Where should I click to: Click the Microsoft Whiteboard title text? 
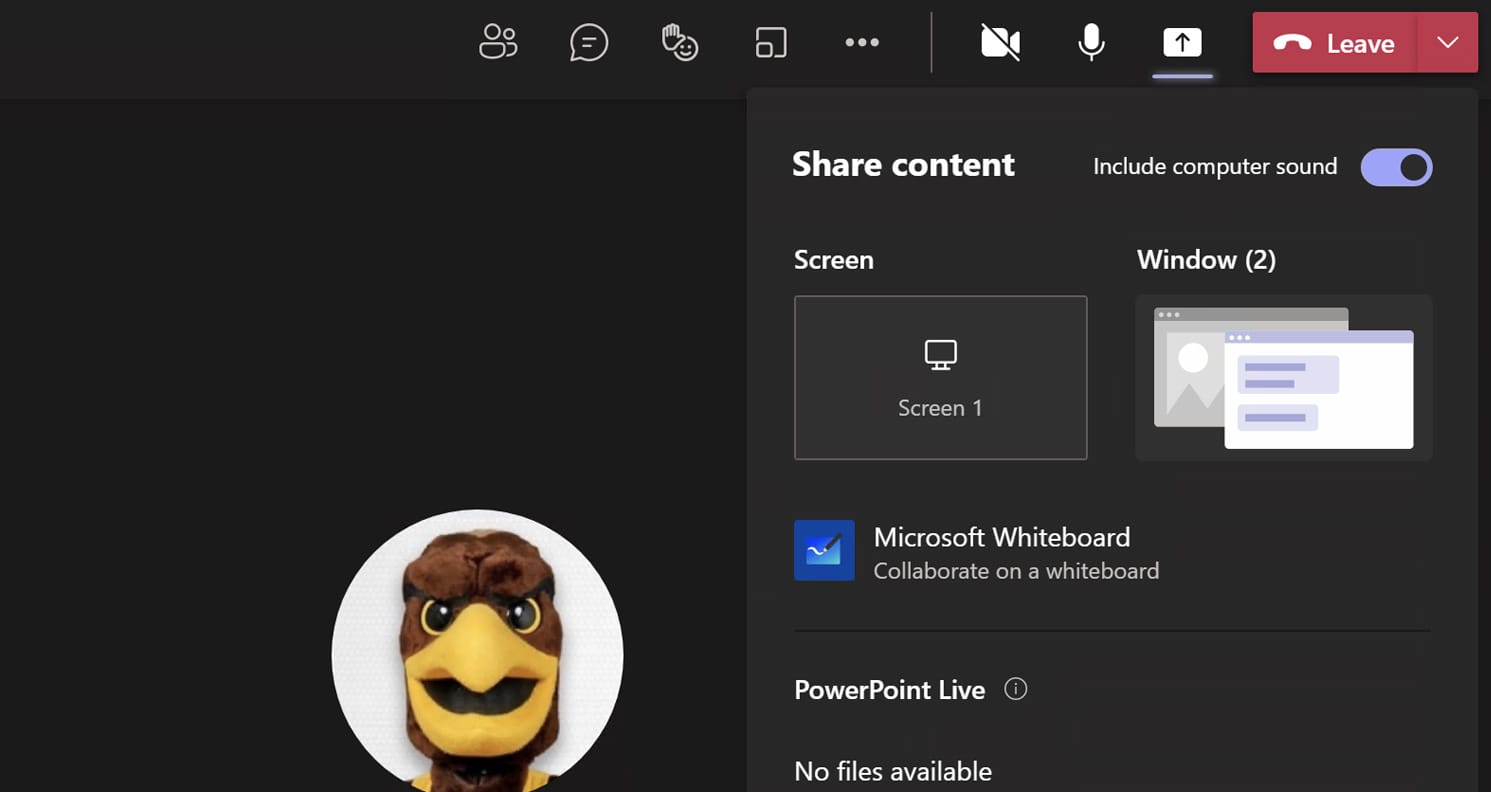click(1001, 537)
